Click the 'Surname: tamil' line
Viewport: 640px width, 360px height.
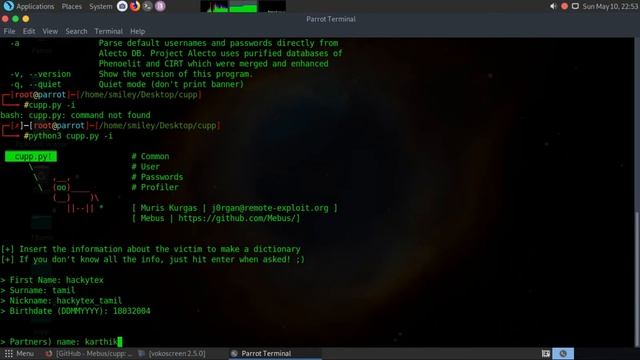38,290
